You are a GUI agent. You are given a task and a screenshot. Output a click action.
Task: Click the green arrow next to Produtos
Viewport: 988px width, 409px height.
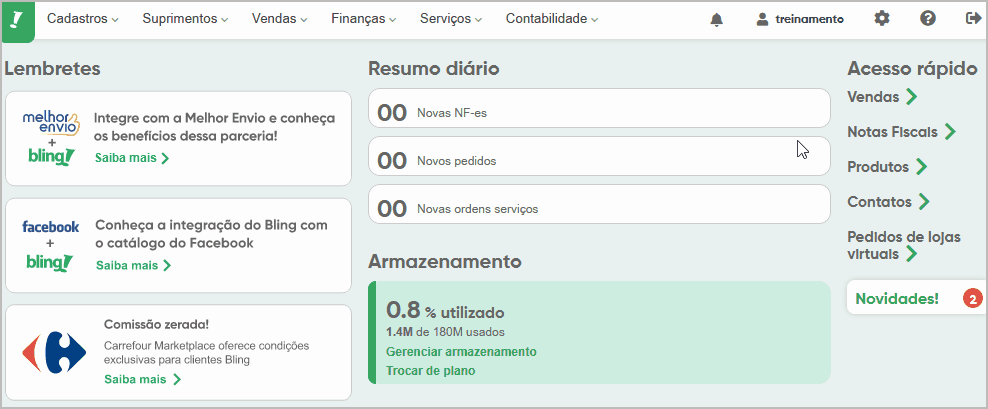(921, 167)
